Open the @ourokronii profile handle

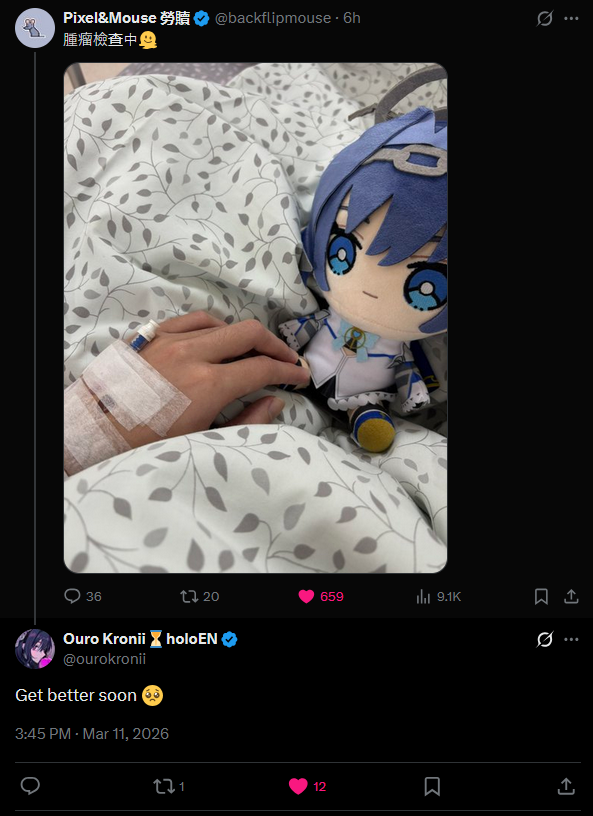click(104, 659)
